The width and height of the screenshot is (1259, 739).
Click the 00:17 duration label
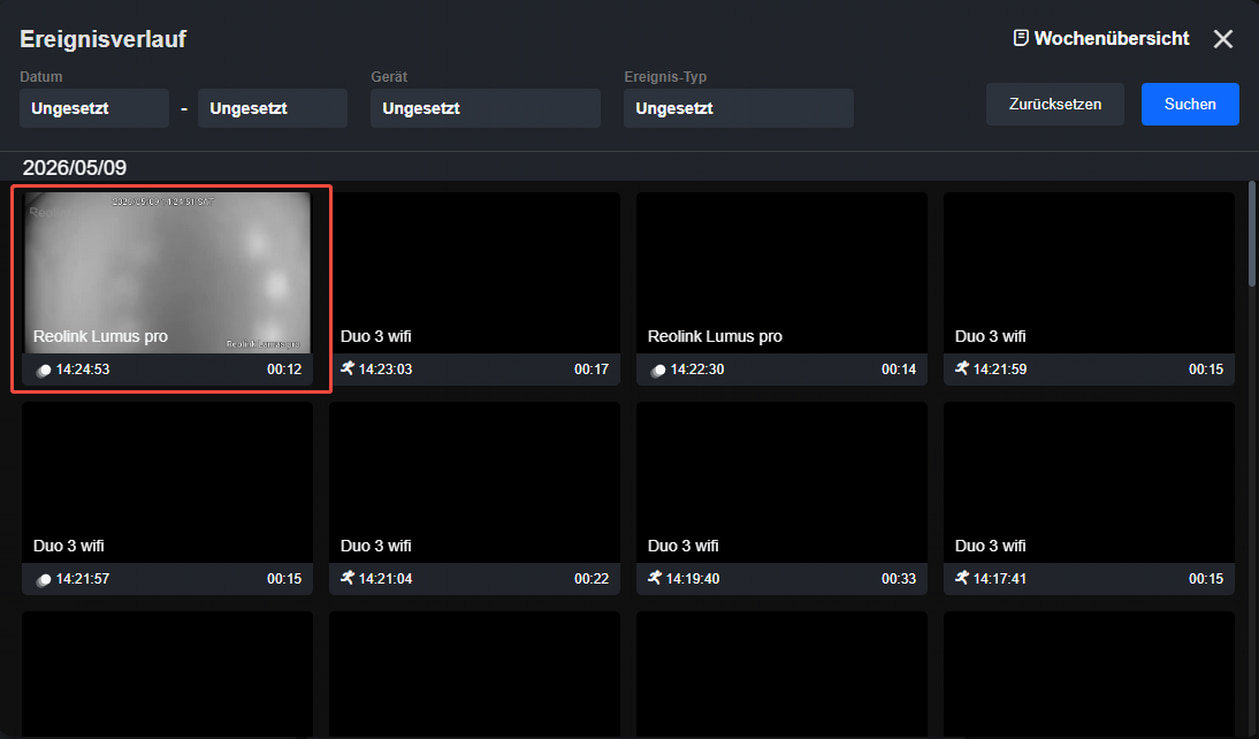point(591,369)
